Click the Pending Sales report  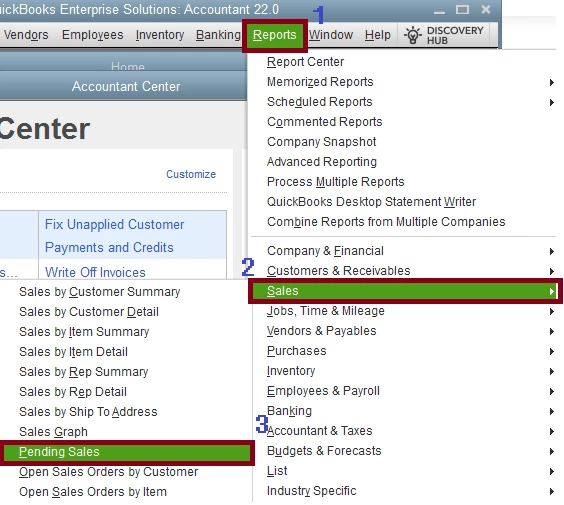pyautogui.click(x=127, y=452)
